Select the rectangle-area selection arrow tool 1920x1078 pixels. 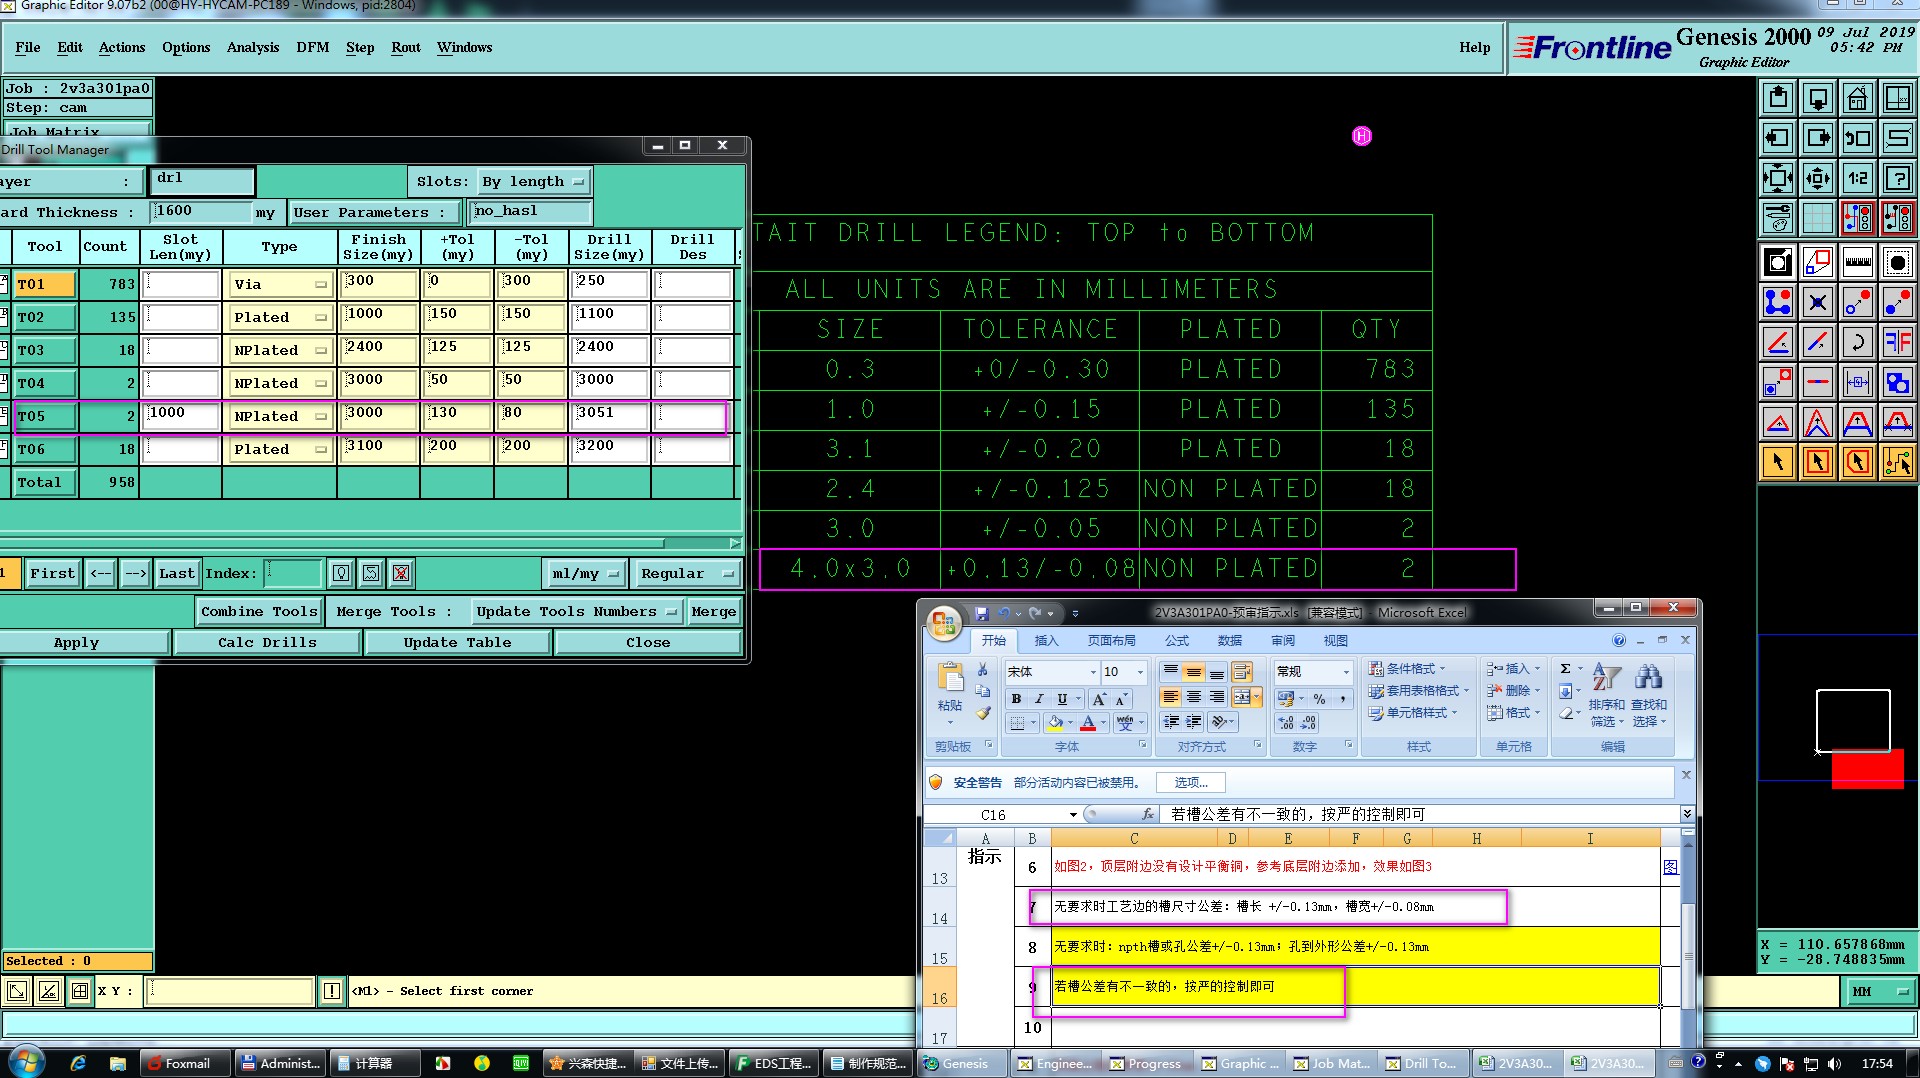tap(1817, 462)
